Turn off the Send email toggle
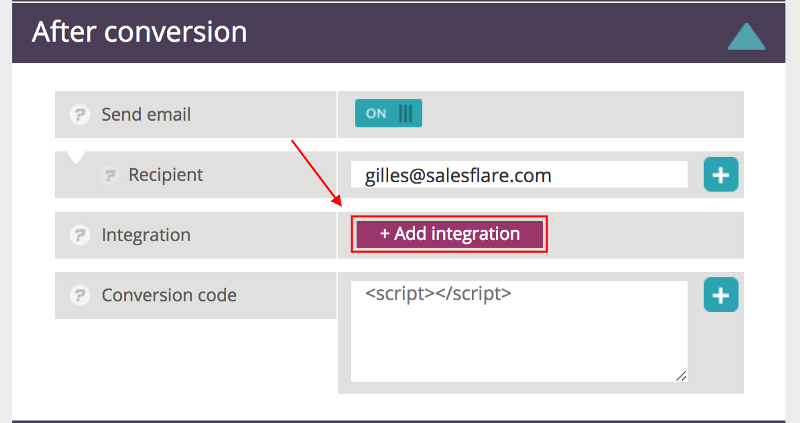 (x=388, y=113)
